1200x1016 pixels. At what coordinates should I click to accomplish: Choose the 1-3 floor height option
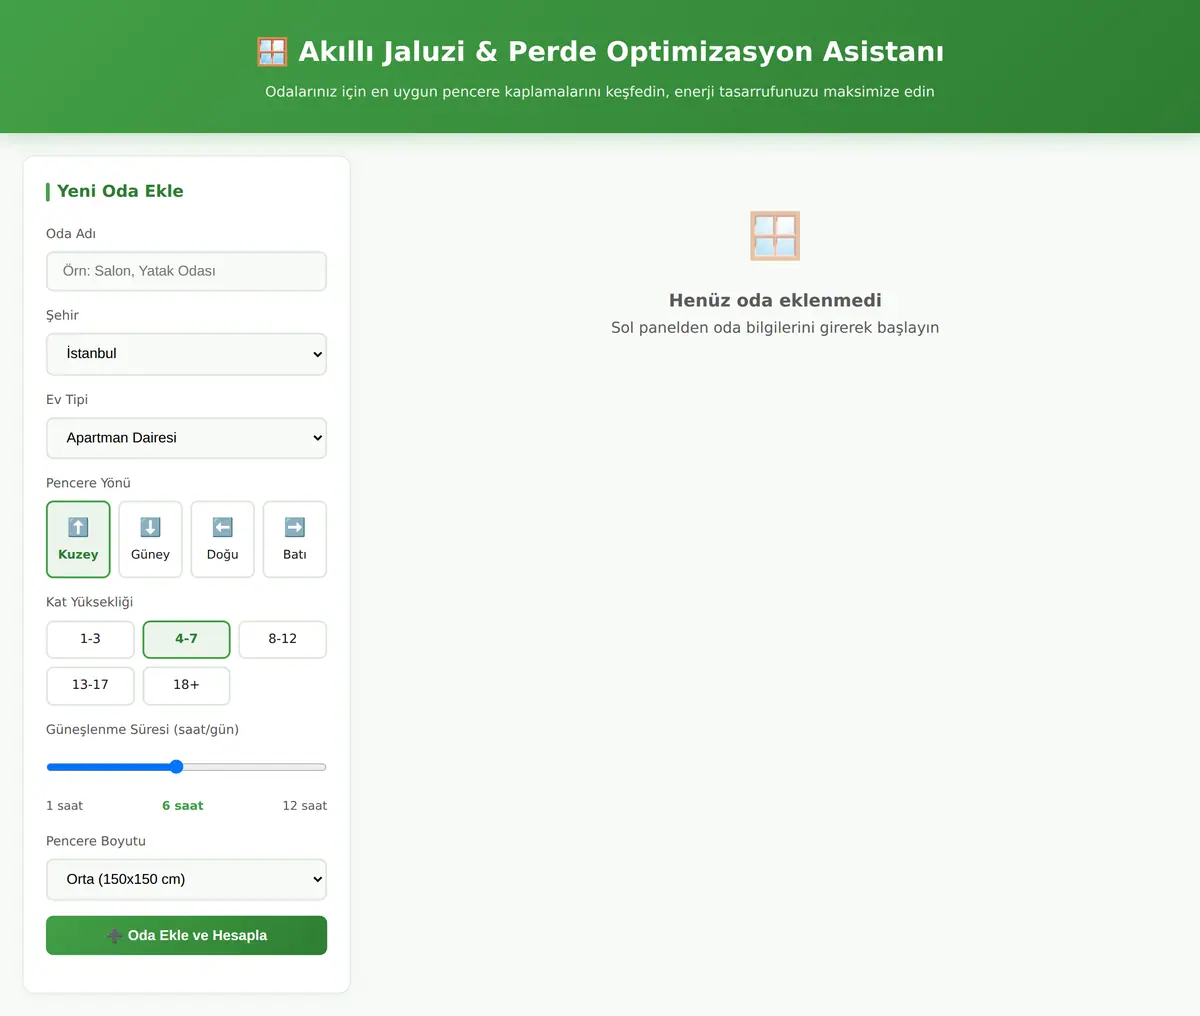(90, 639)
